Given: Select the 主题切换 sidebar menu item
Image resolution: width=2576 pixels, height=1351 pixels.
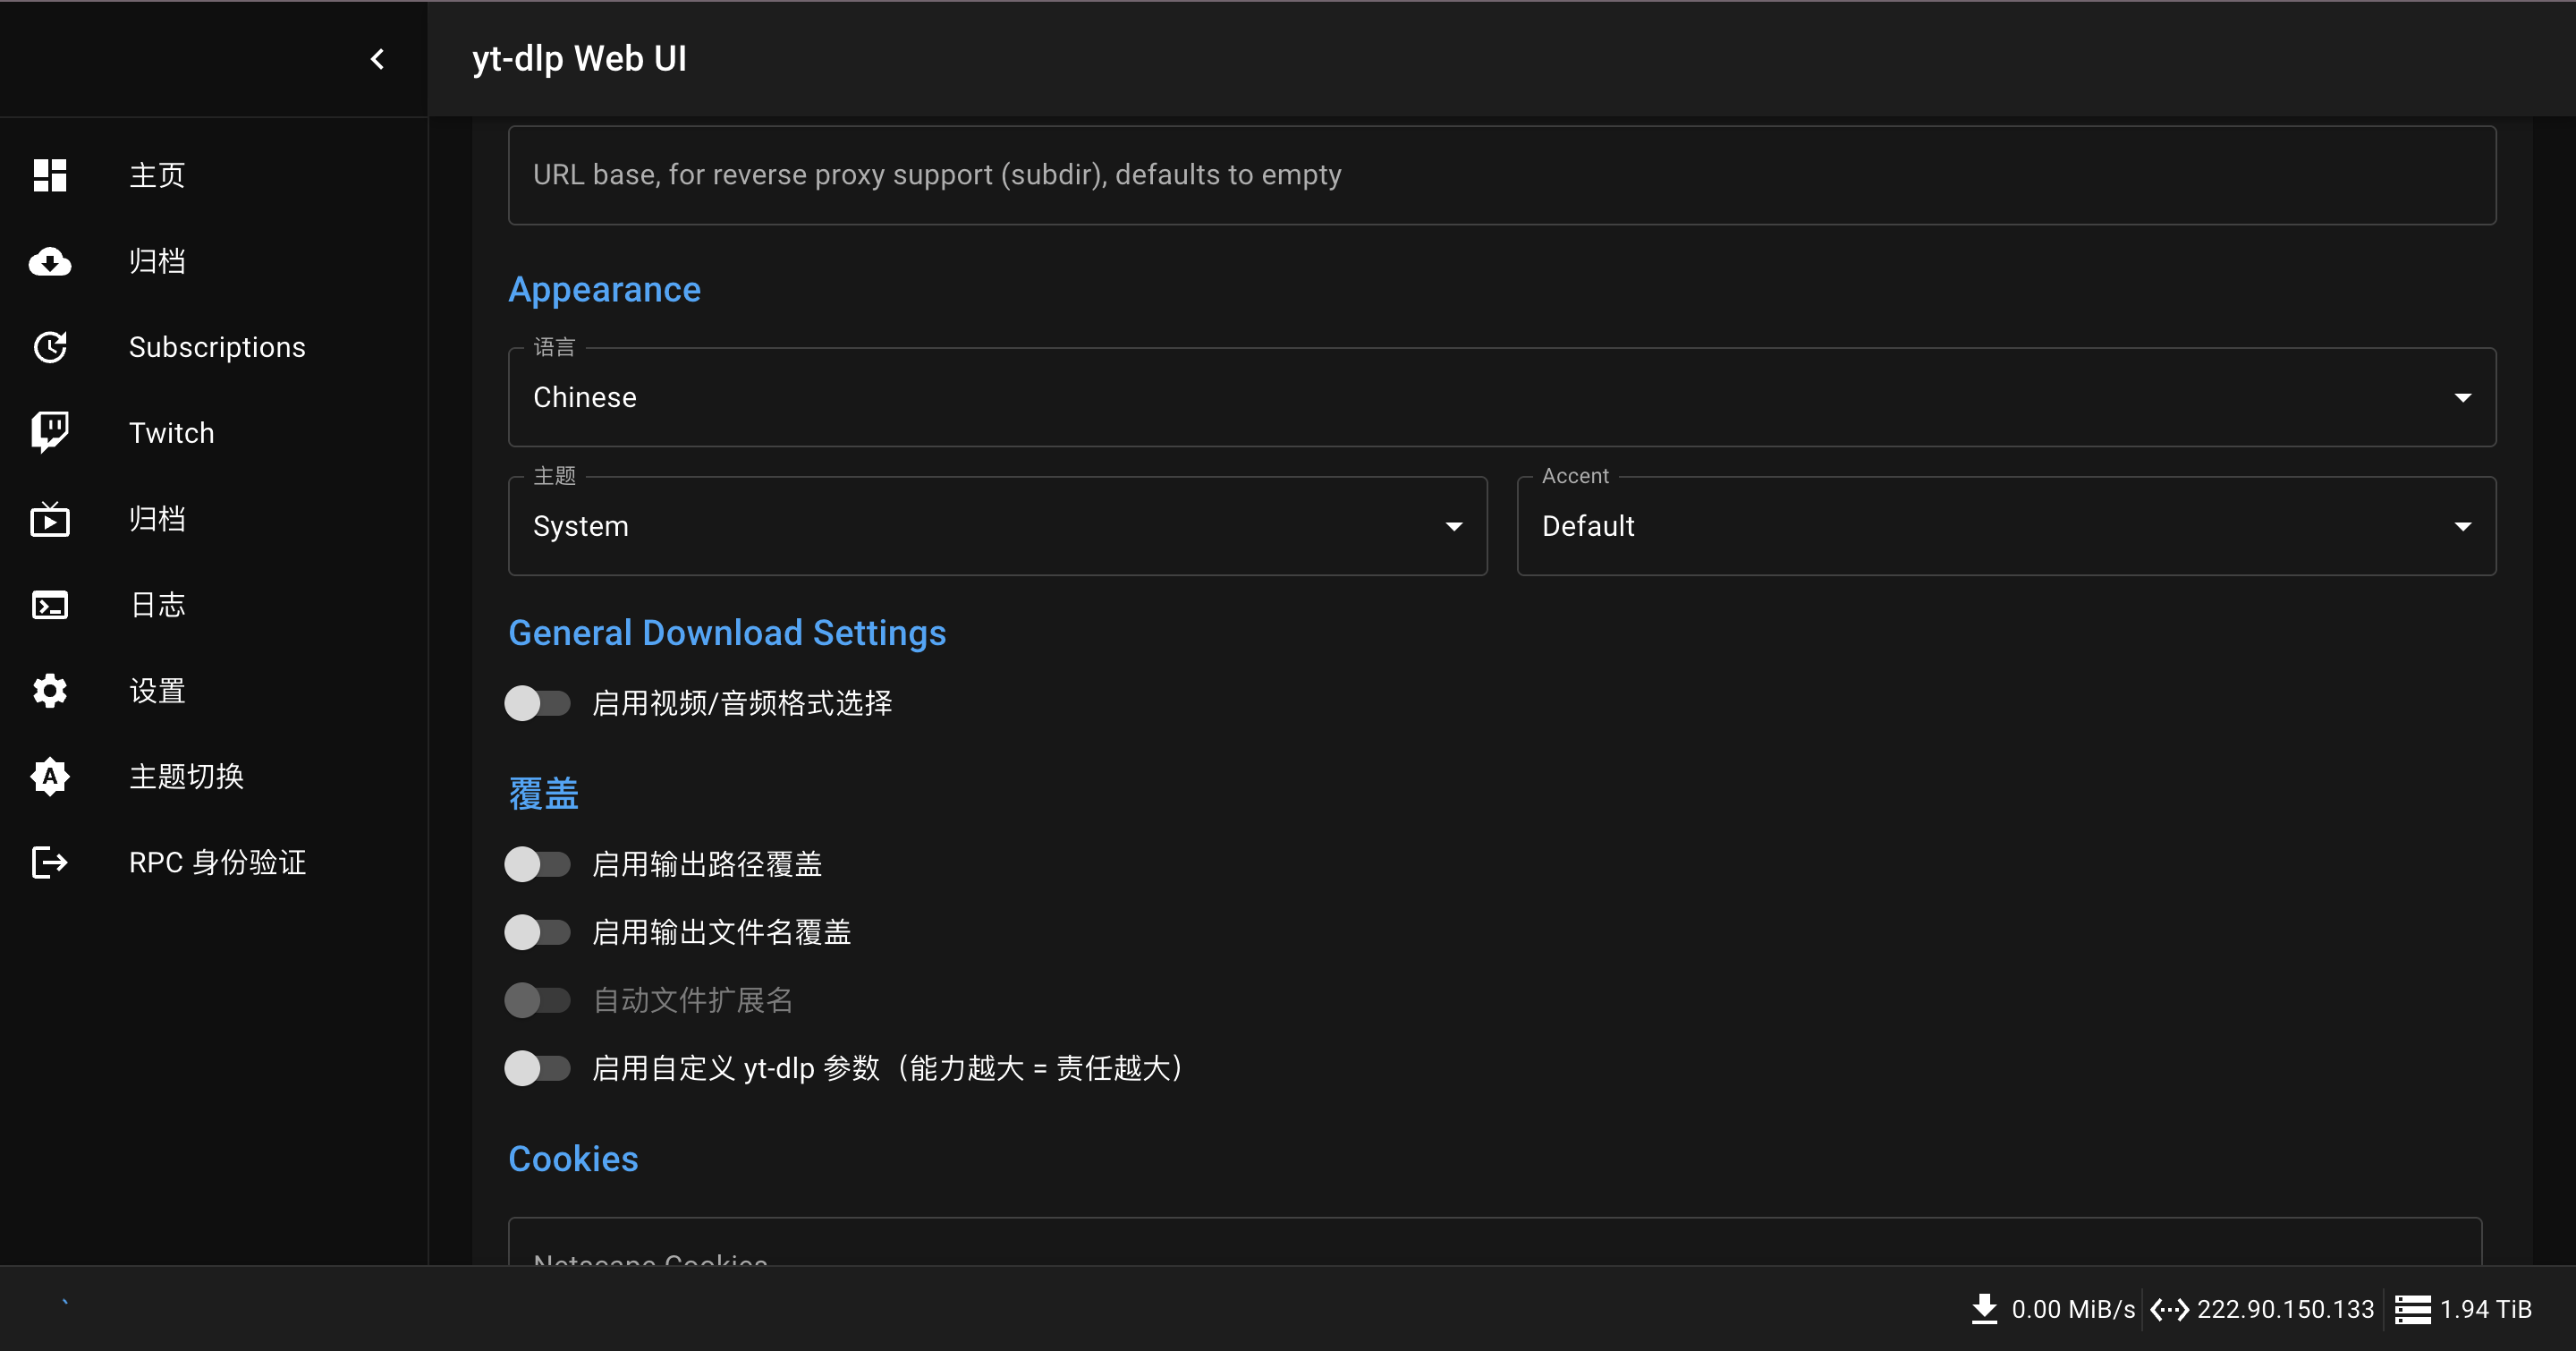Looking at the screenshot, I should point(186,777).
